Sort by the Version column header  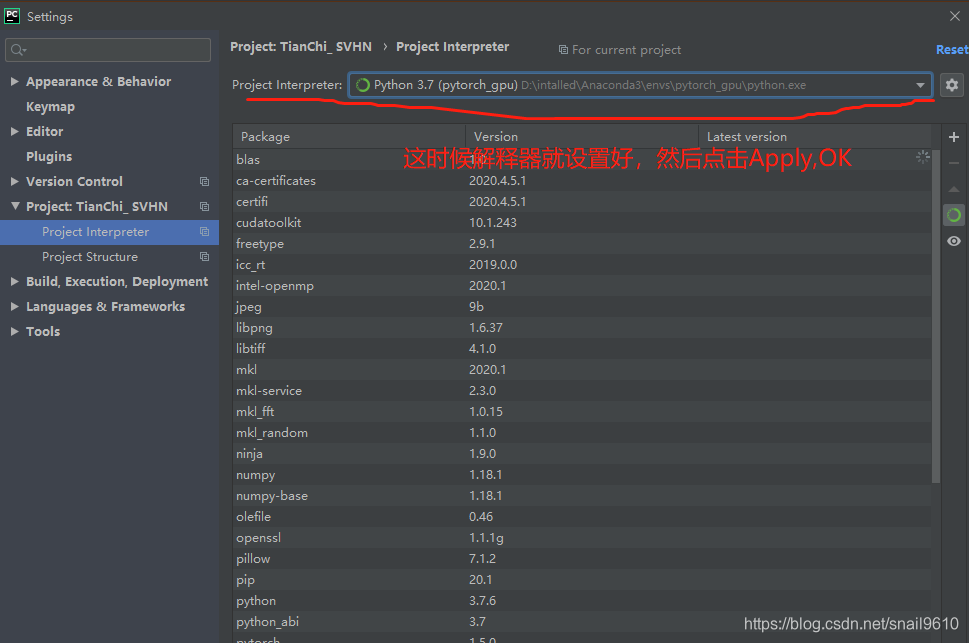tap(582, 137)
